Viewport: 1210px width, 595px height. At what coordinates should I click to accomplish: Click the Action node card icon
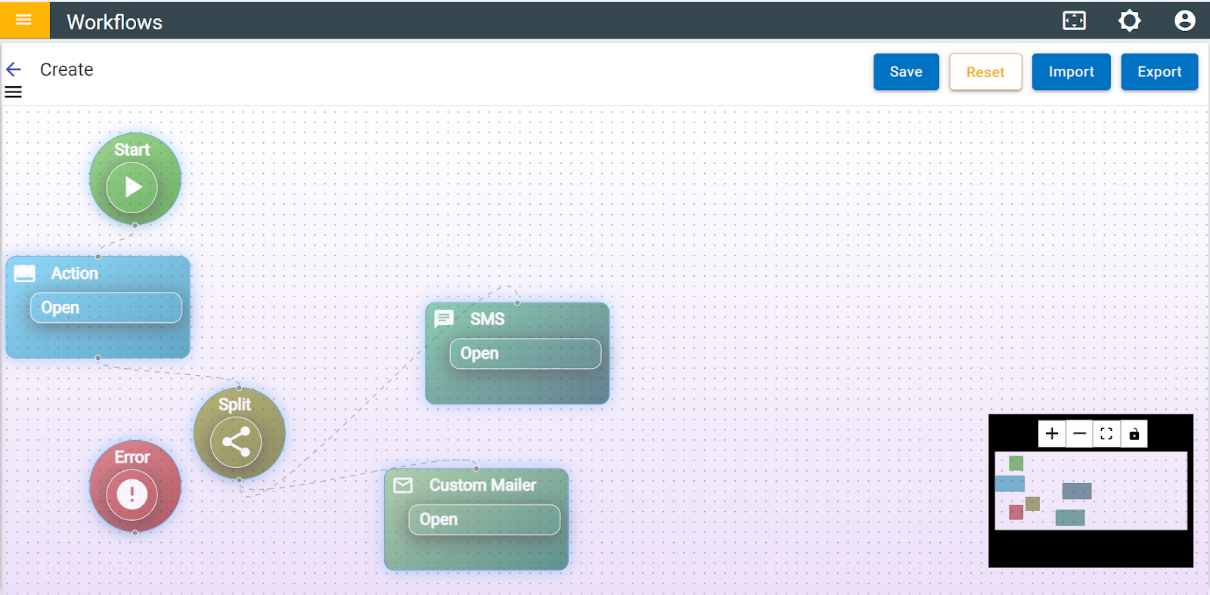point(25,274)
